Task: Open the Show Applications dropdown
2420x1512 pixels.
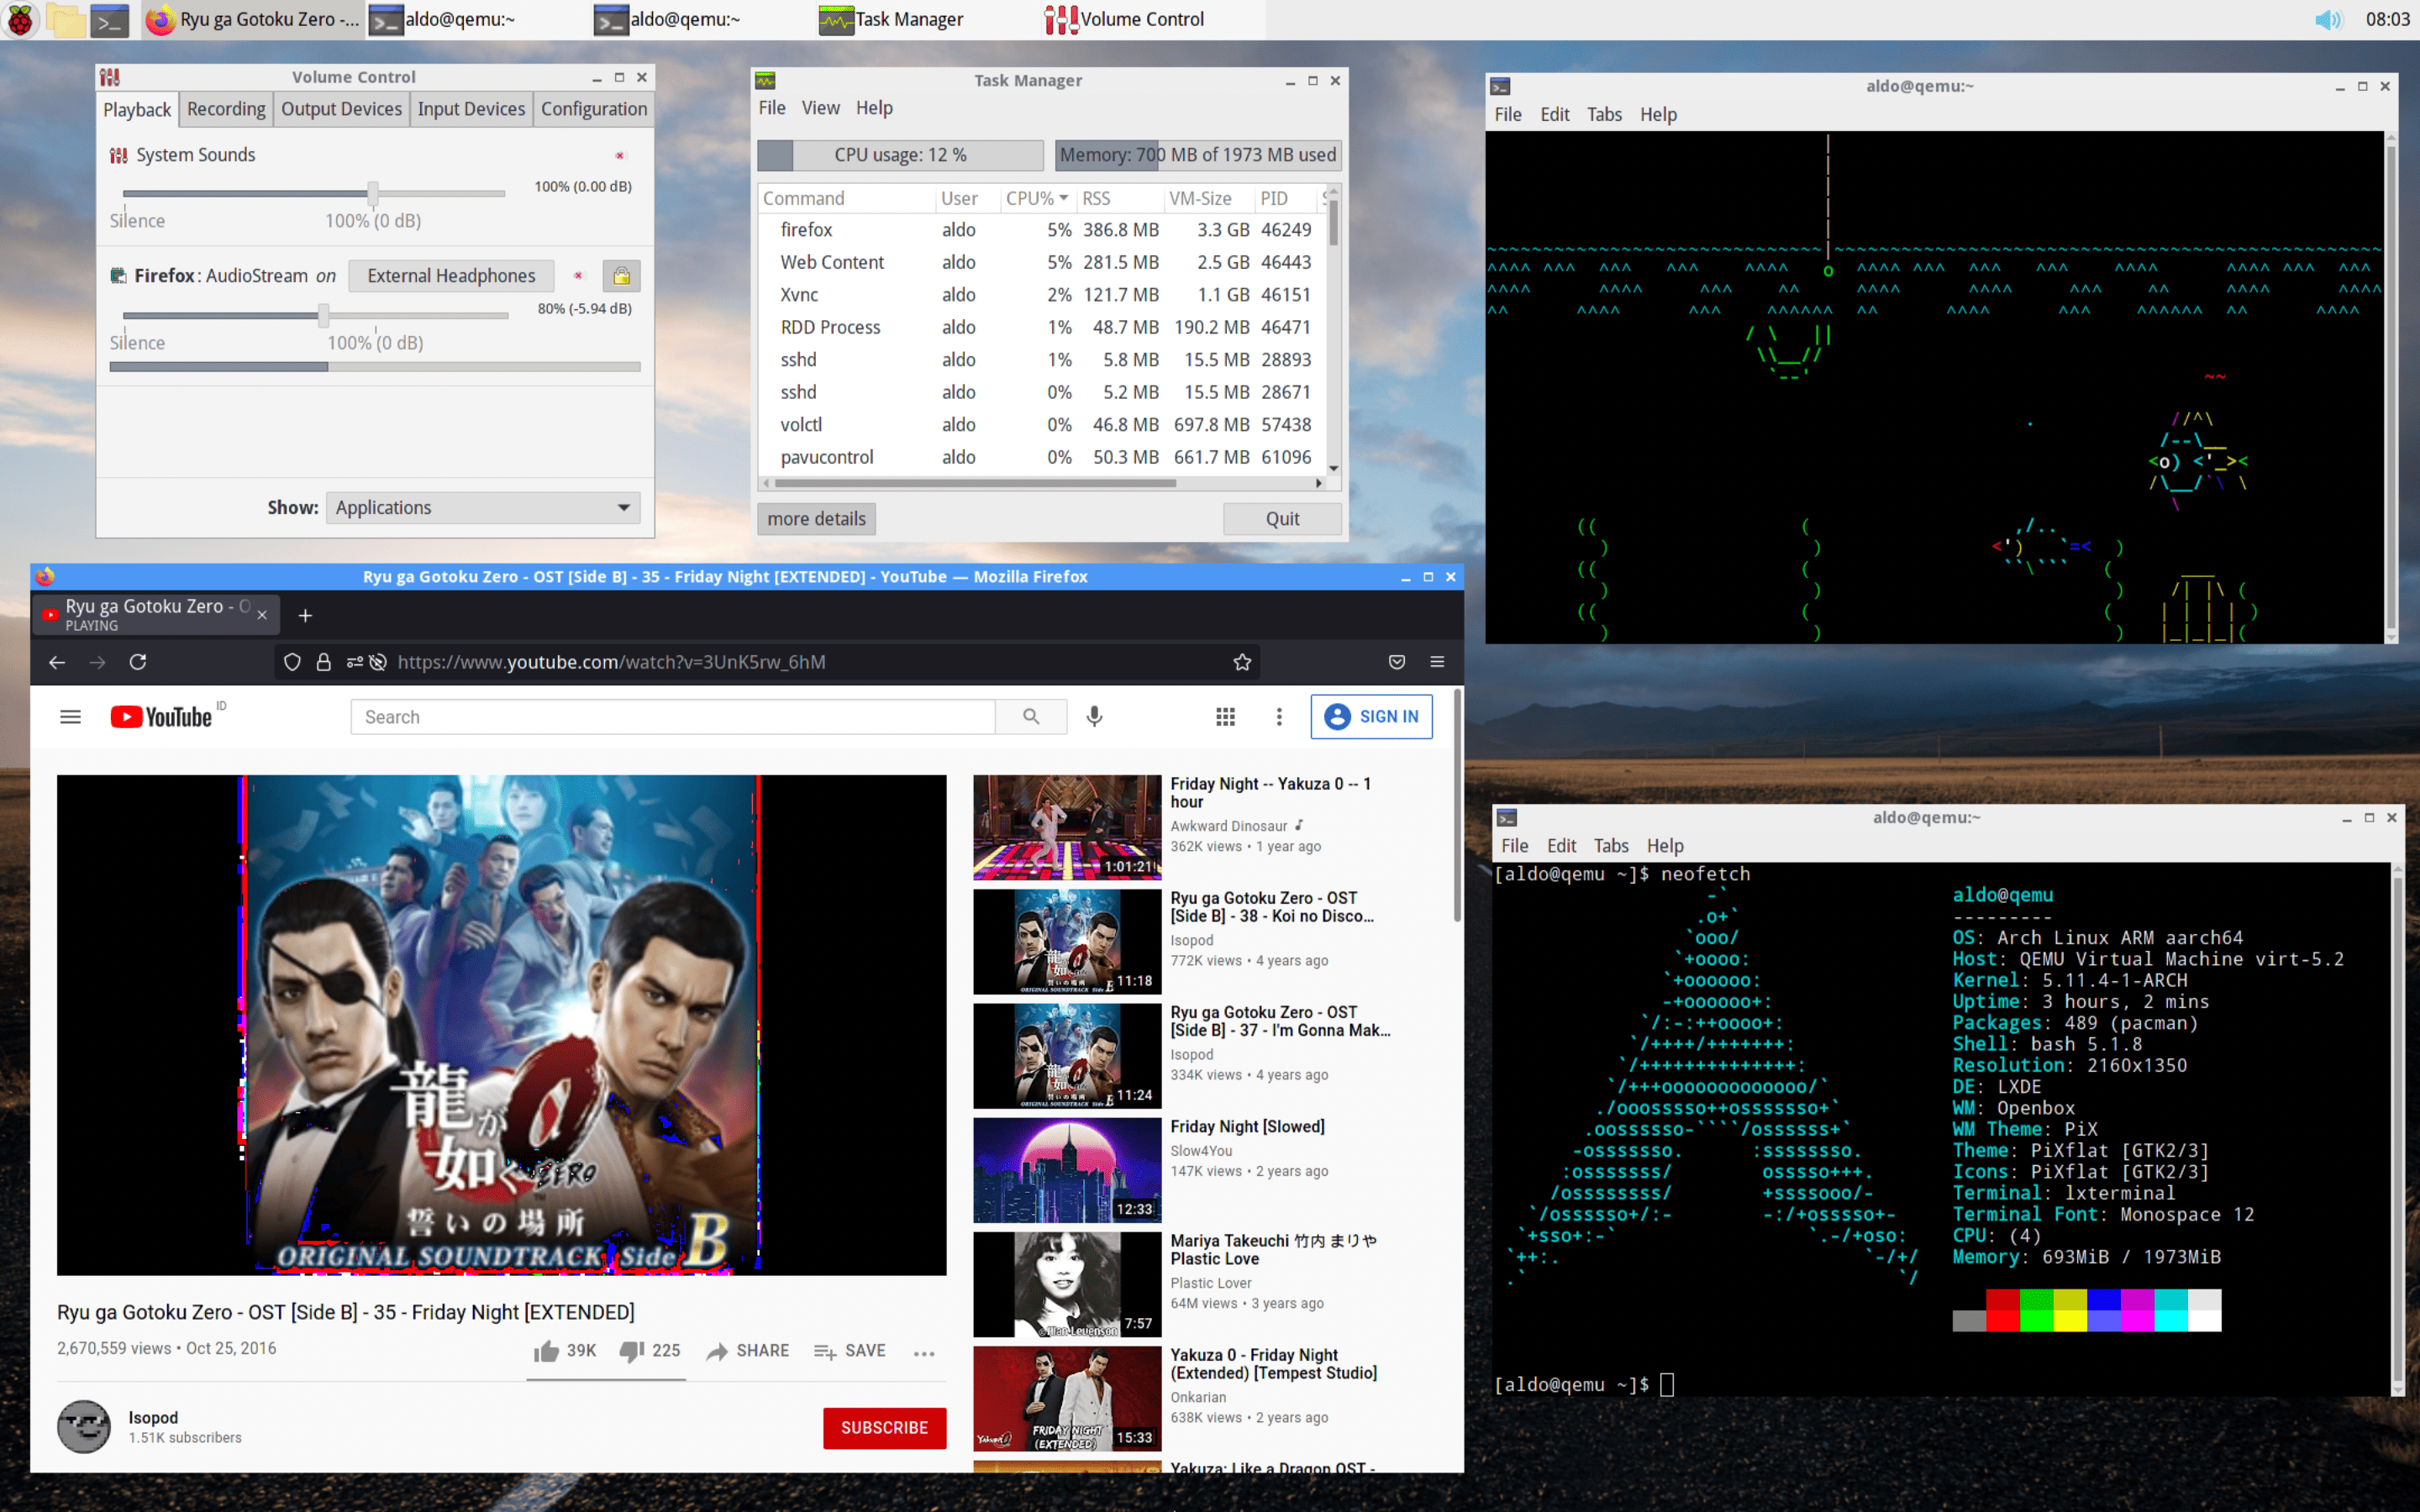Action: [x=483, y=508]
